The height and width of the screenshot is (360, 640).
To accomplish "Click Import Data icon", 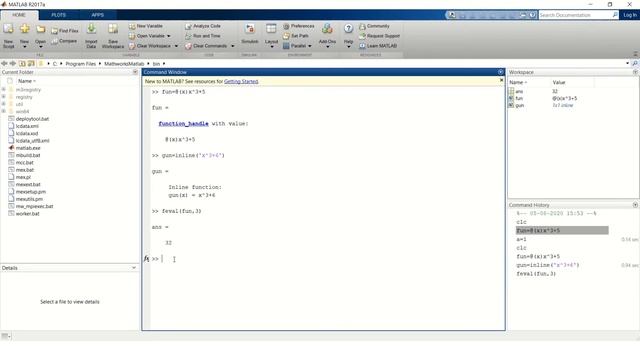I will click(91, 36).
